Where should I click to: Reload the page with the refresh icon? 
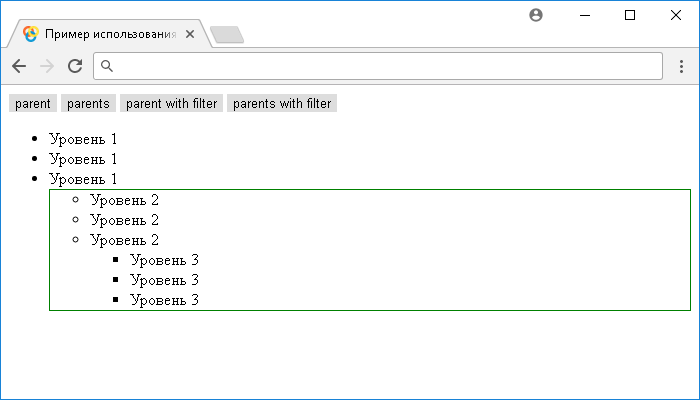point(75,66)
